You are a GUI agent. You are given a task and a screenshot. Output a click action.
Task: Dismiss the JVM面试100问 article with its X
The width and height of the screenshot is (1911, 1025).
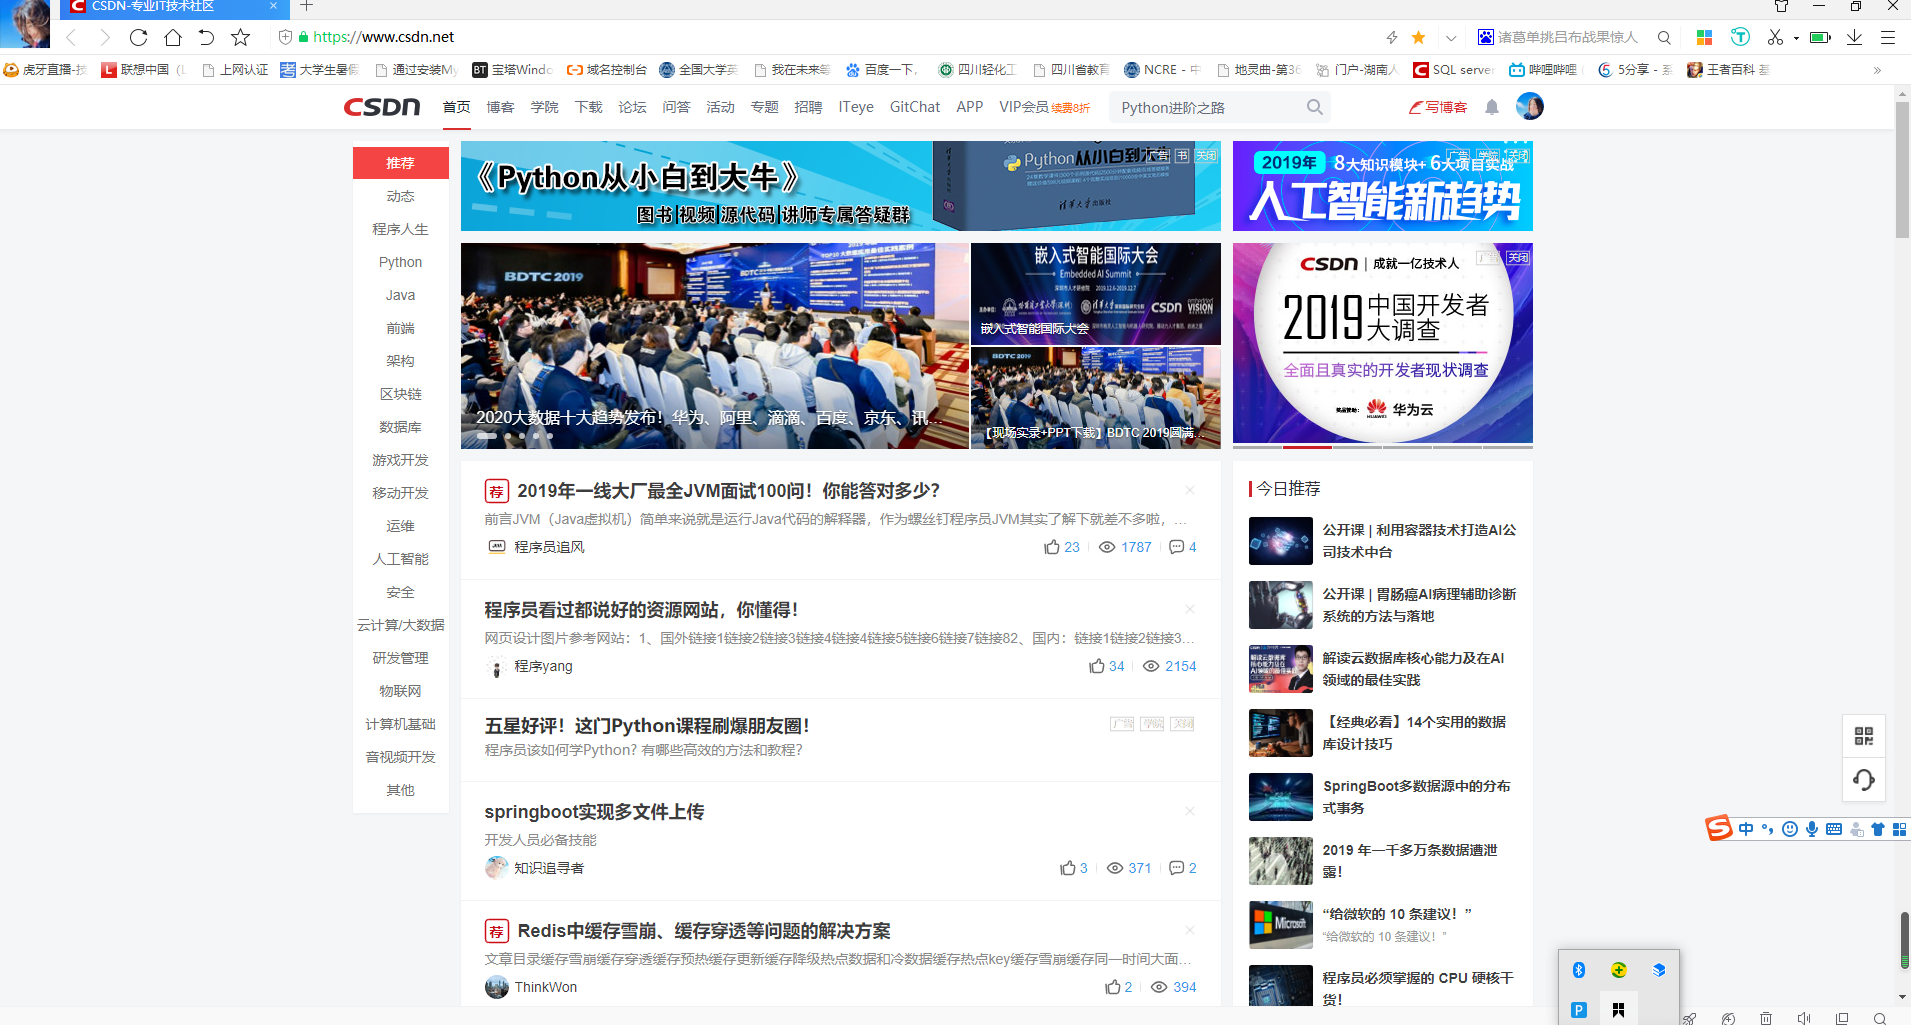pyautogui.click(x=1190, y=490)
